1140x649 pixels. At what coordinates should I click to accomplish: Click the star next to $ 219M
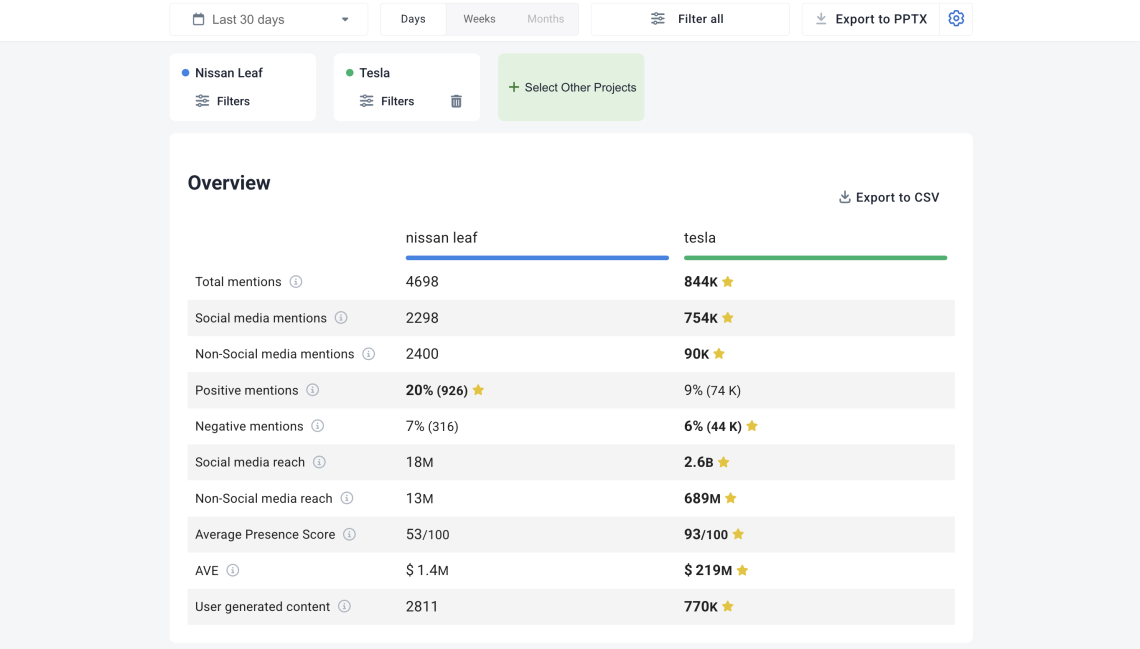(x=742, y=571)
